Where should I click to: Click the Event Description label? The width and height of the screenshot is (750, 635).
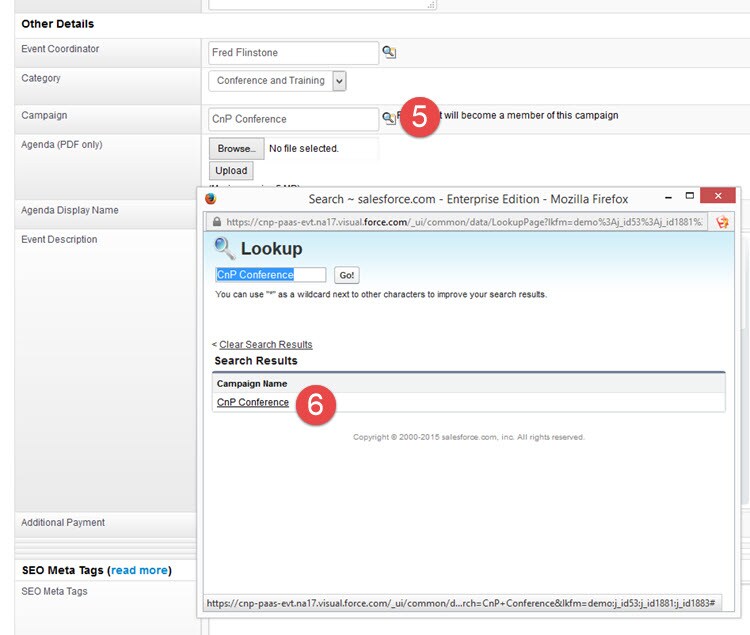(59, 239)
